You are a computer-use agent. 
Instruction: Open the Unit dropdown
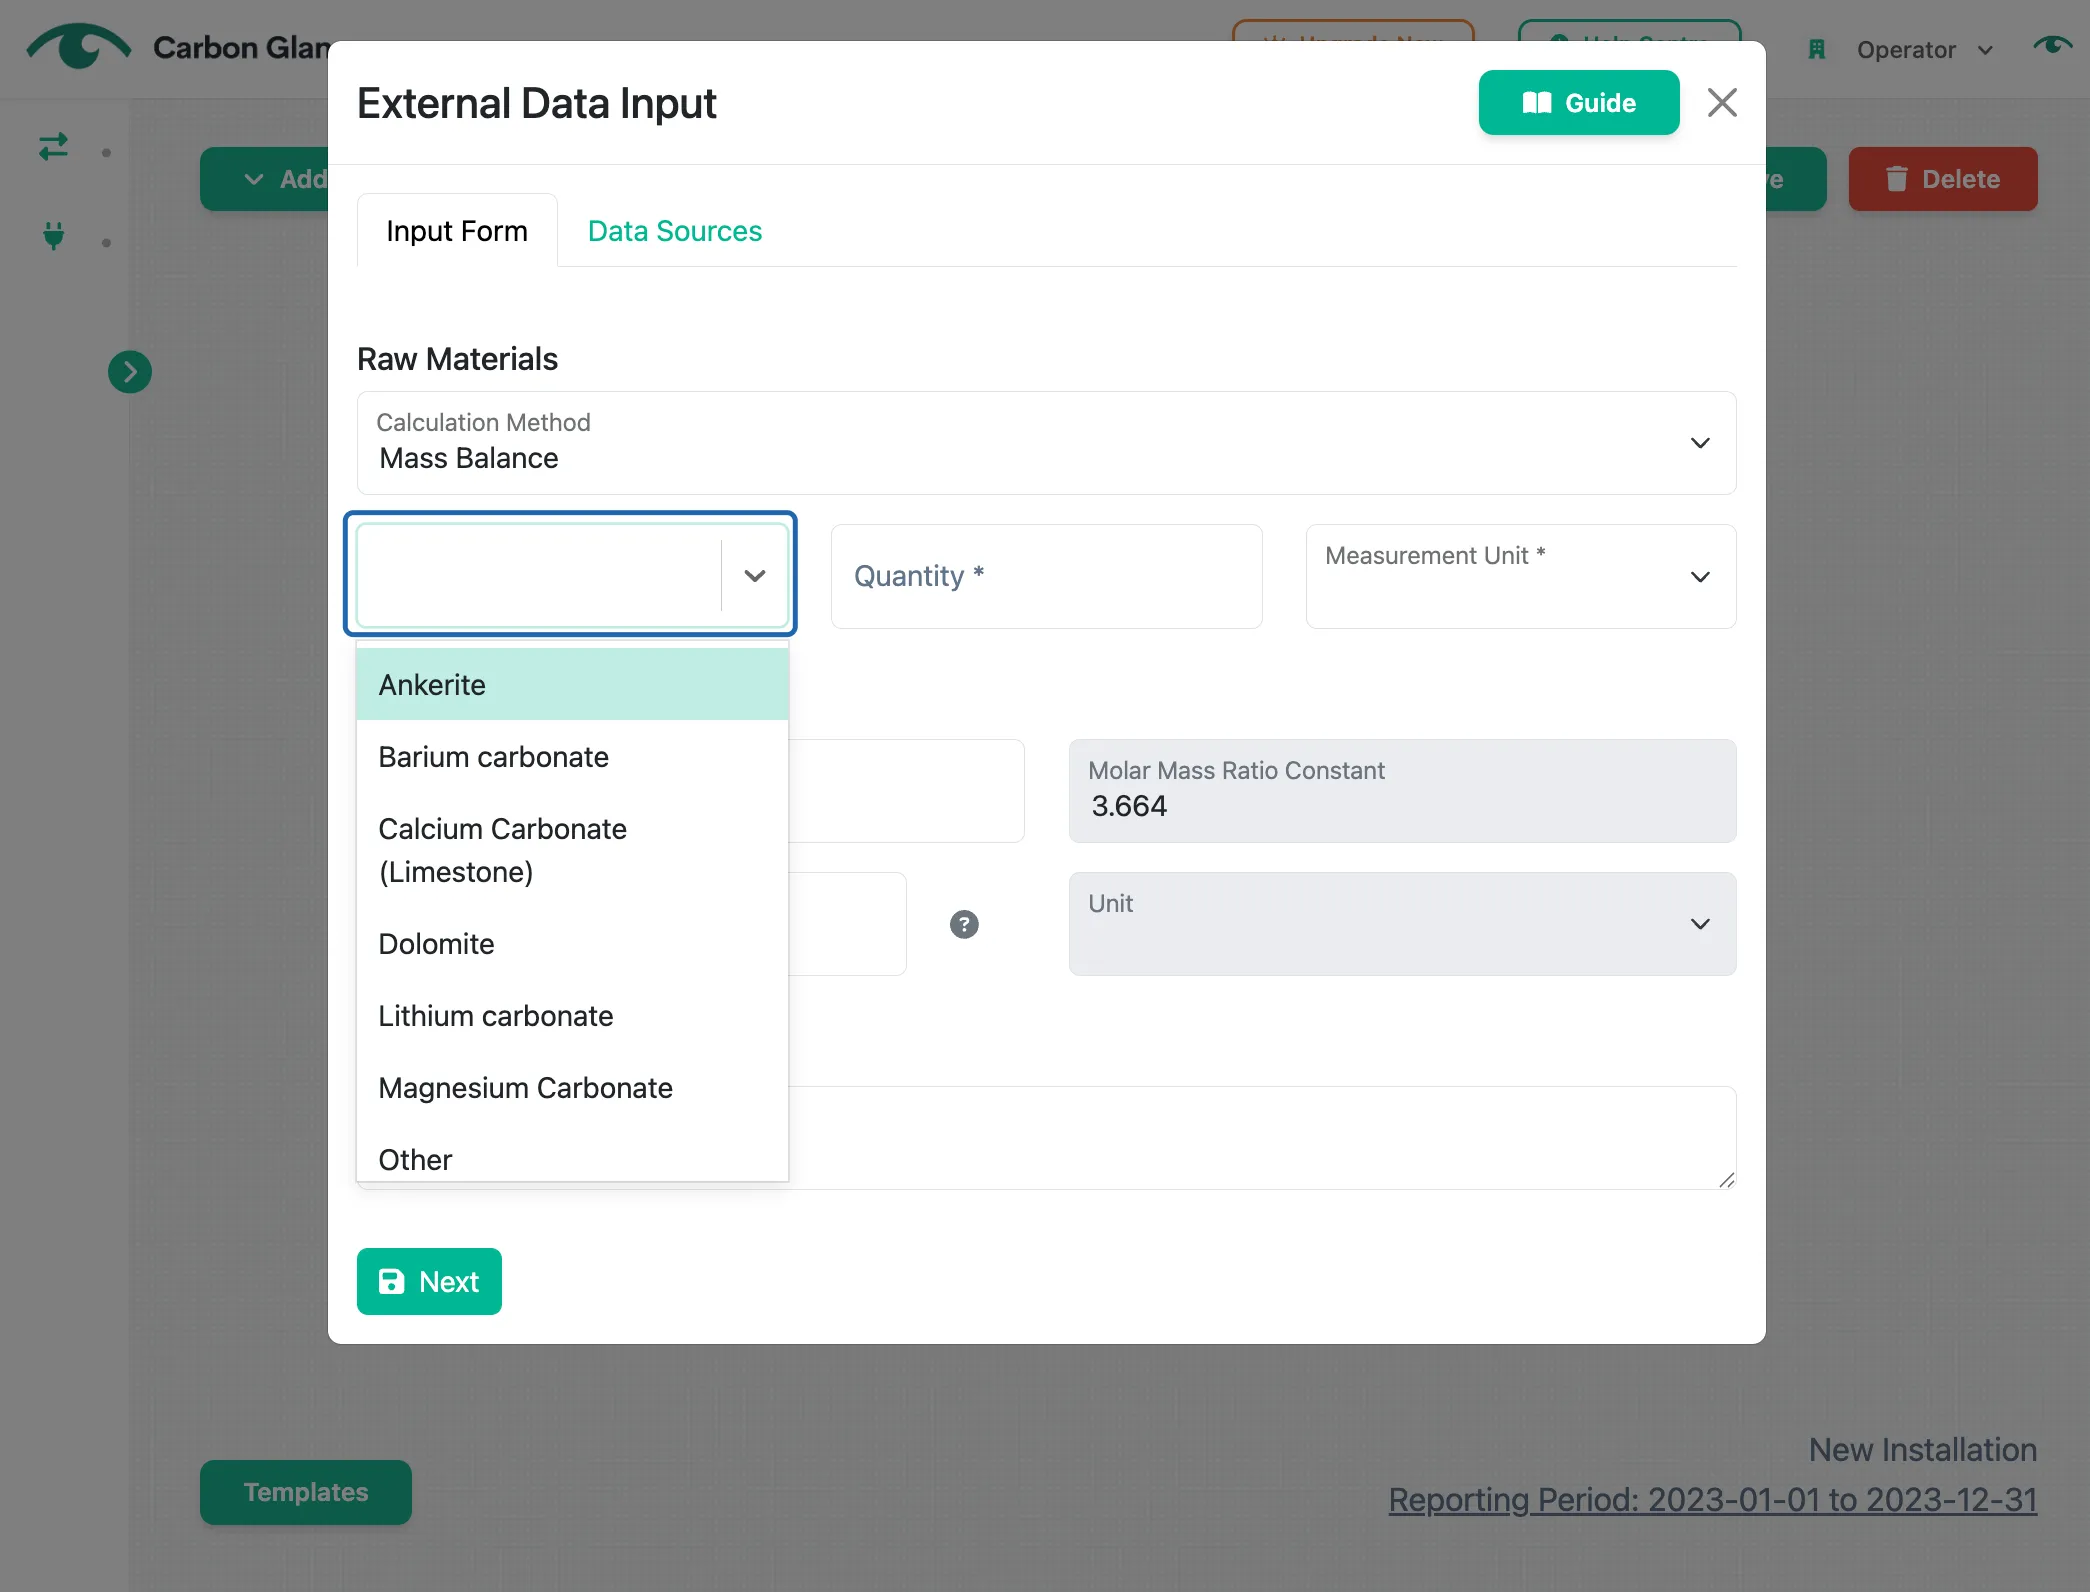[1402, 923]
